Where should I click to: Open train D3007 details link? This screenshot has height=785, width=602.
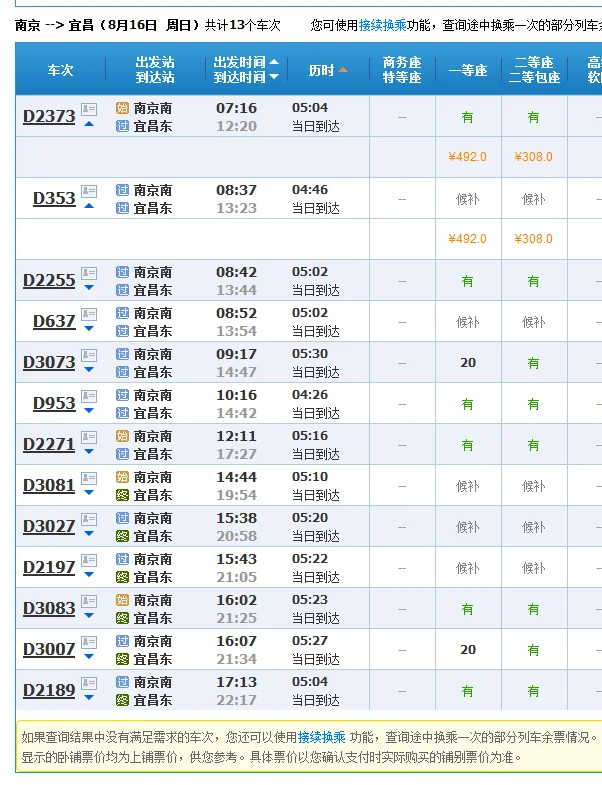click(49, 650)
